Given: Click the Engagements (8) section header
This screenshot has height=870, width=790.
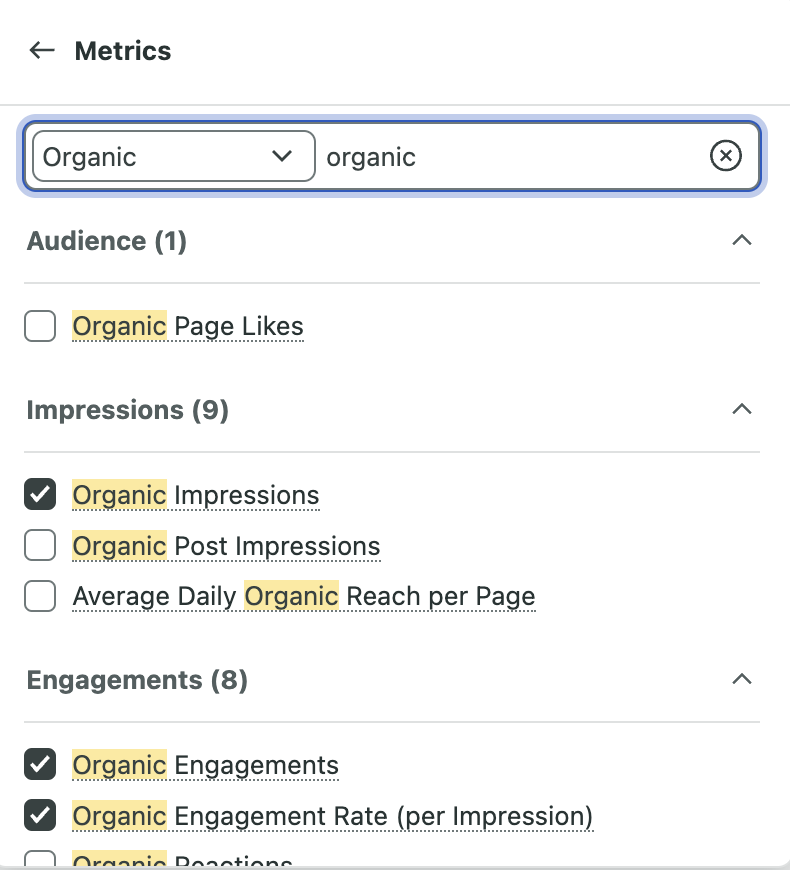Looking at the screenshot, I should [x=137, y=680].
